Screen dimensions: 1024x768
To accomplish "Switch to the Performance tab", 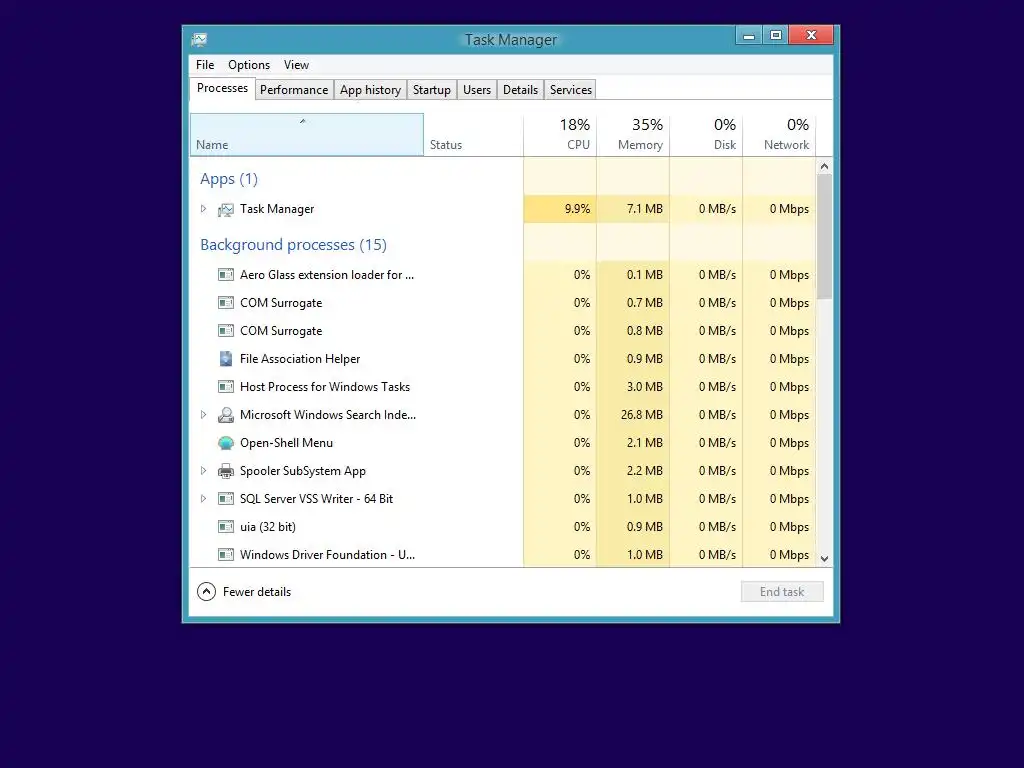I will [294, 90].
